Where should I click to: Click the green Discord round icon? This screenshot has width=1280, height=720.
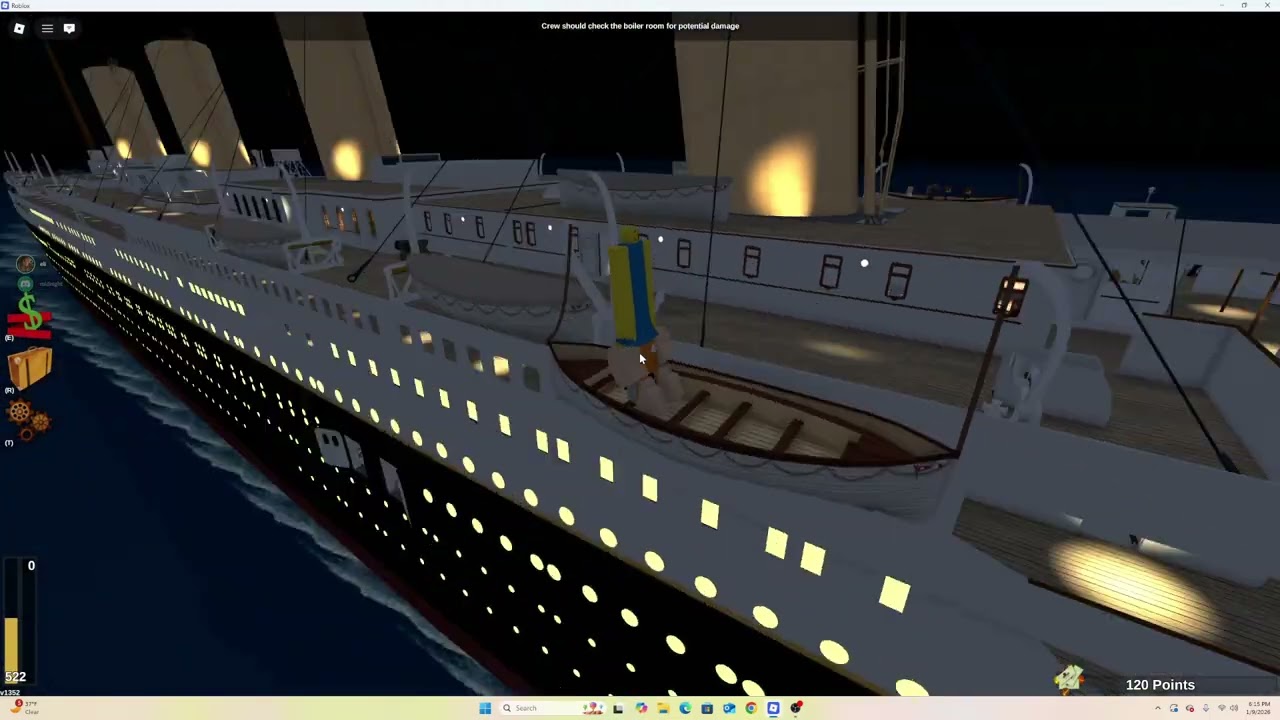[26, 284]
